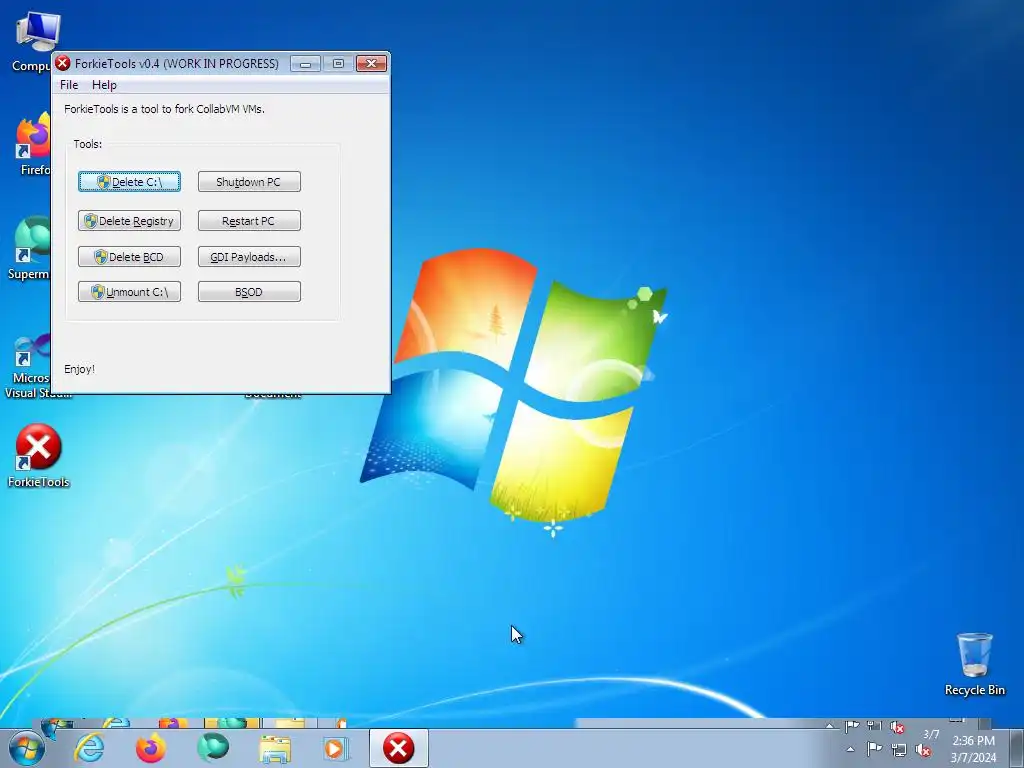This screenshot has height=768, width=1024.
Task: Maximize the ForkieTools window
Action: (338, 63)
